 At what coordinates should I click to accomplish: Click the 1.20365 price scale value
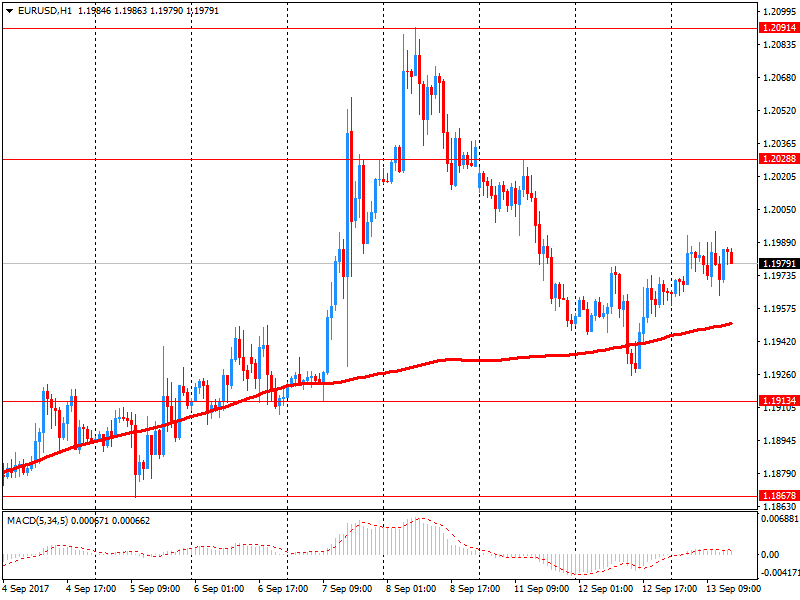780,144
